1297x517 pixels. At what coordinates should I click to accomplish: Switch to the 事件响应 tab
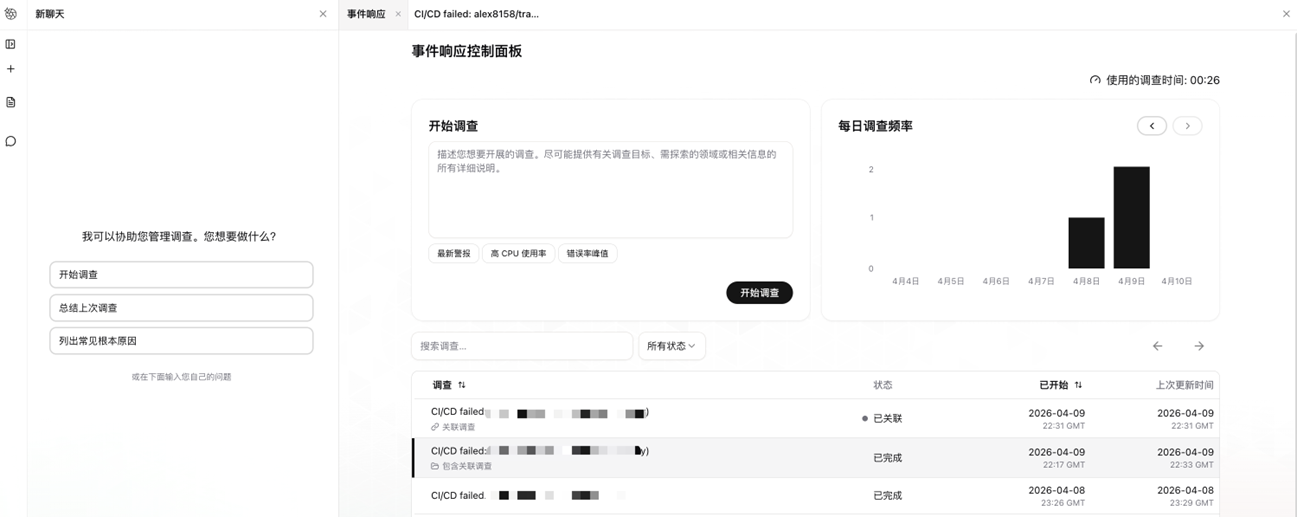(x=366, y=14)
